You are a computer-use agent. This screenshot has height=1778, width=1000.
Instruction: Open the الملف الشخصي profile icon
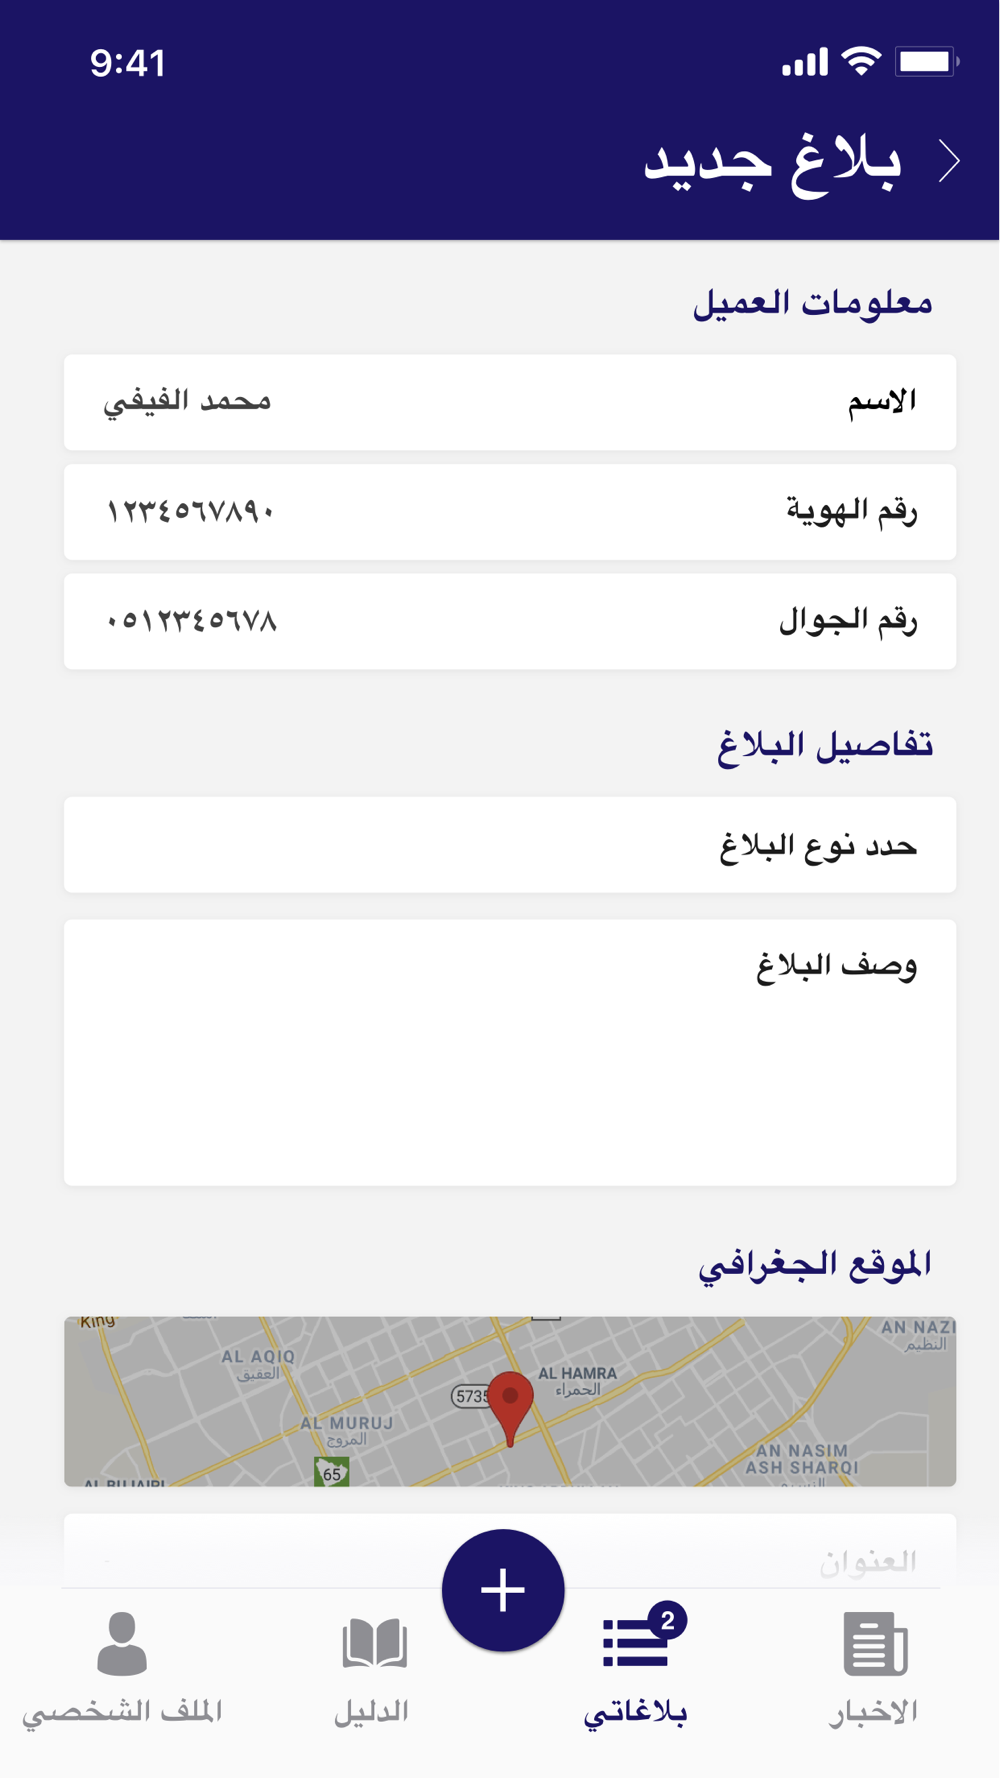coord(122,1643)
